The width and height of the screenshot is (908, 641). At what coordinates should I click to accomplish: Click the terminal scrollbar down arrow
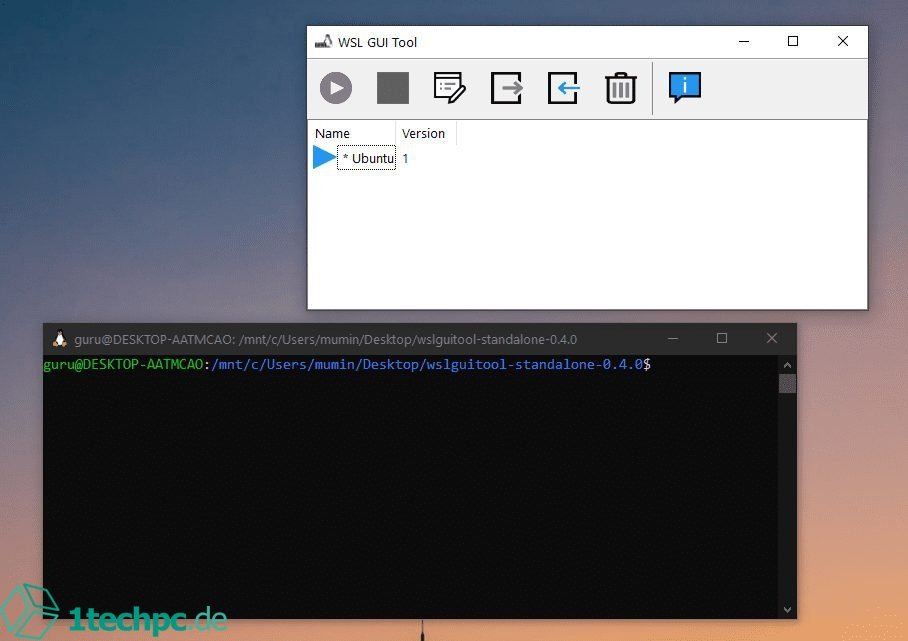[787, 609]
